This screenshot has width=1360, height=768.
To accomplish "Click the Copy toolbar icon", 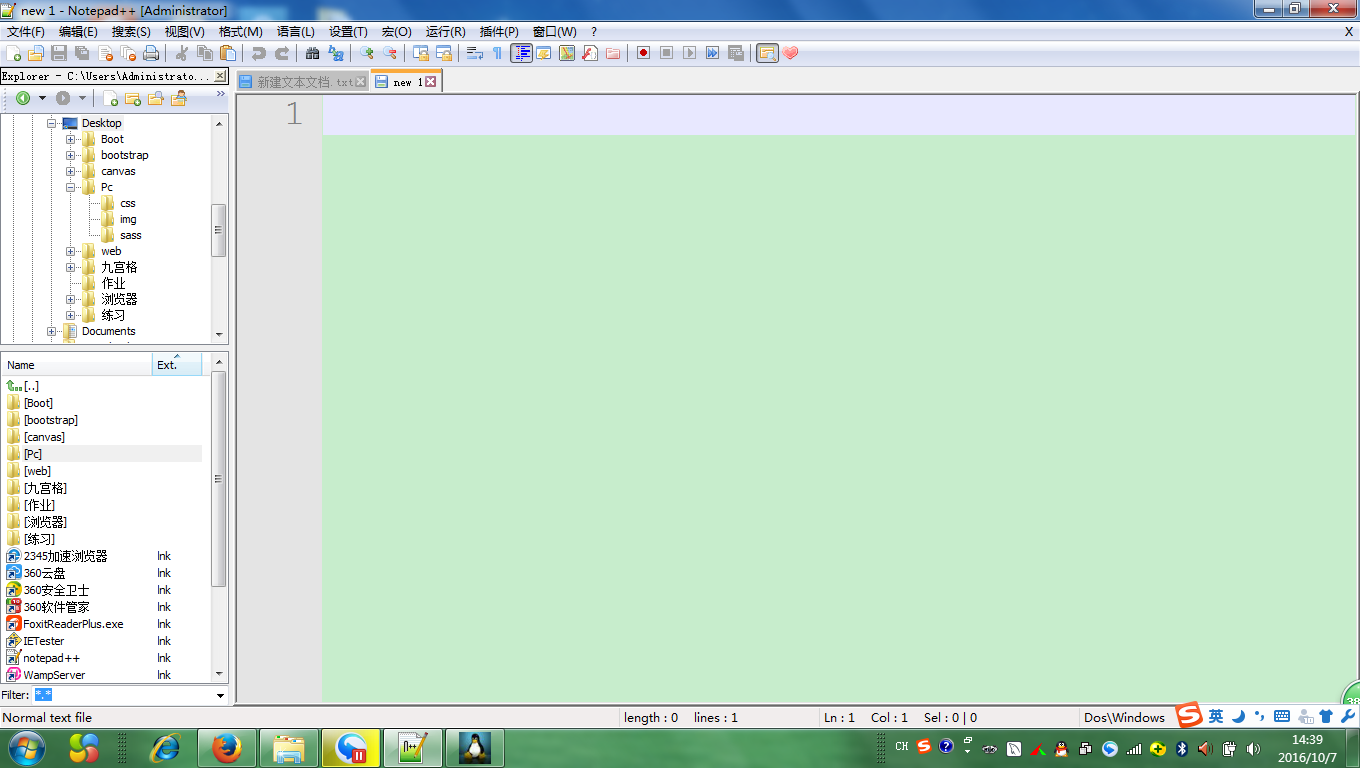I will tap(205, 53).
